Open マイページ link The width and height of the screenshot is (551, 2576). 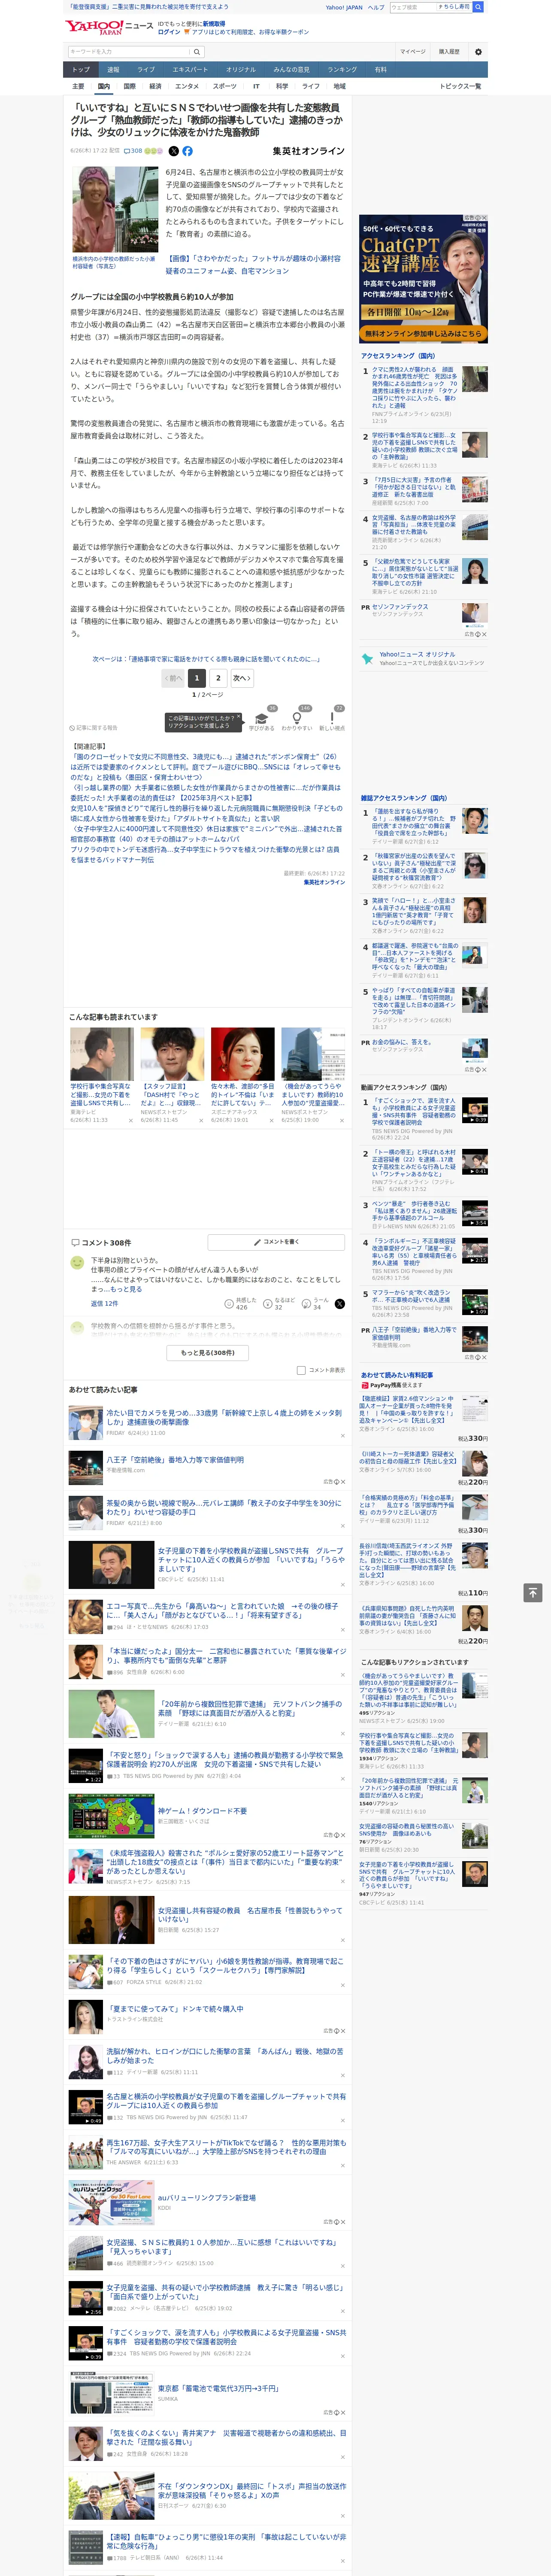tap(413, 52)
